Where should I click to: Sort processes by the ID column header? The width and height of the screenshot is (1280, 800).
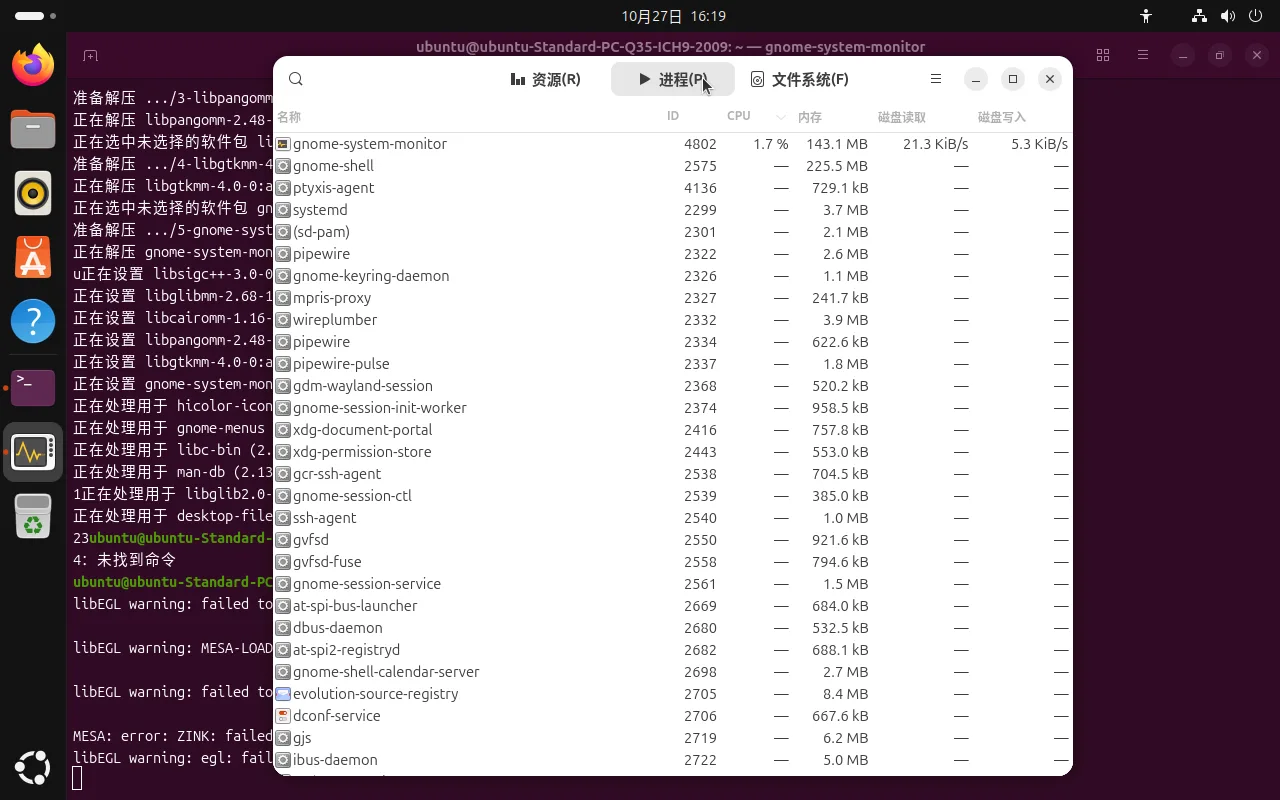[692, 117]
